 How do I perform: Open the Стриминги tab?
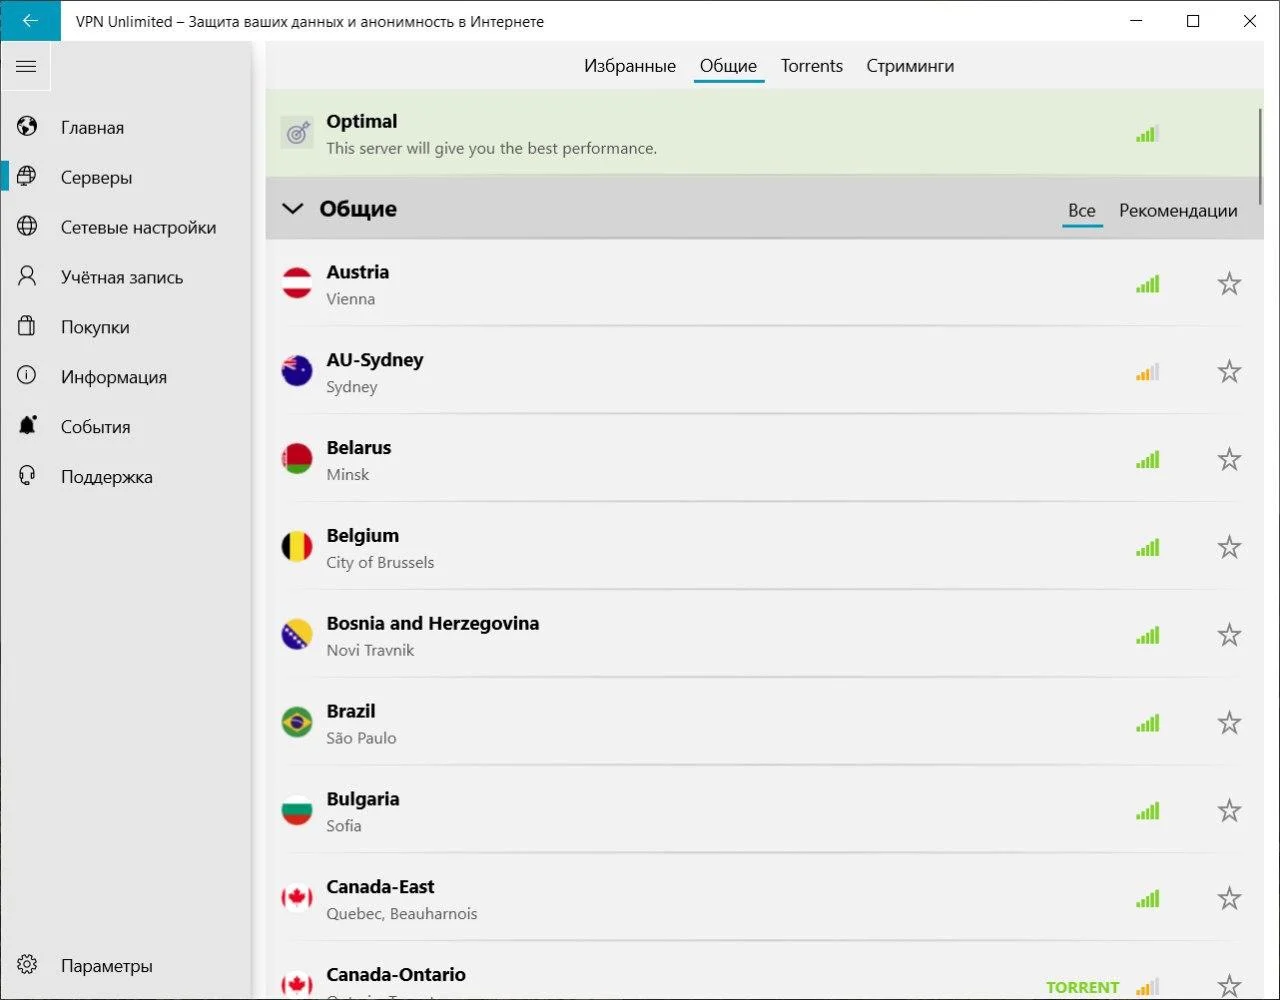point(910,66)
